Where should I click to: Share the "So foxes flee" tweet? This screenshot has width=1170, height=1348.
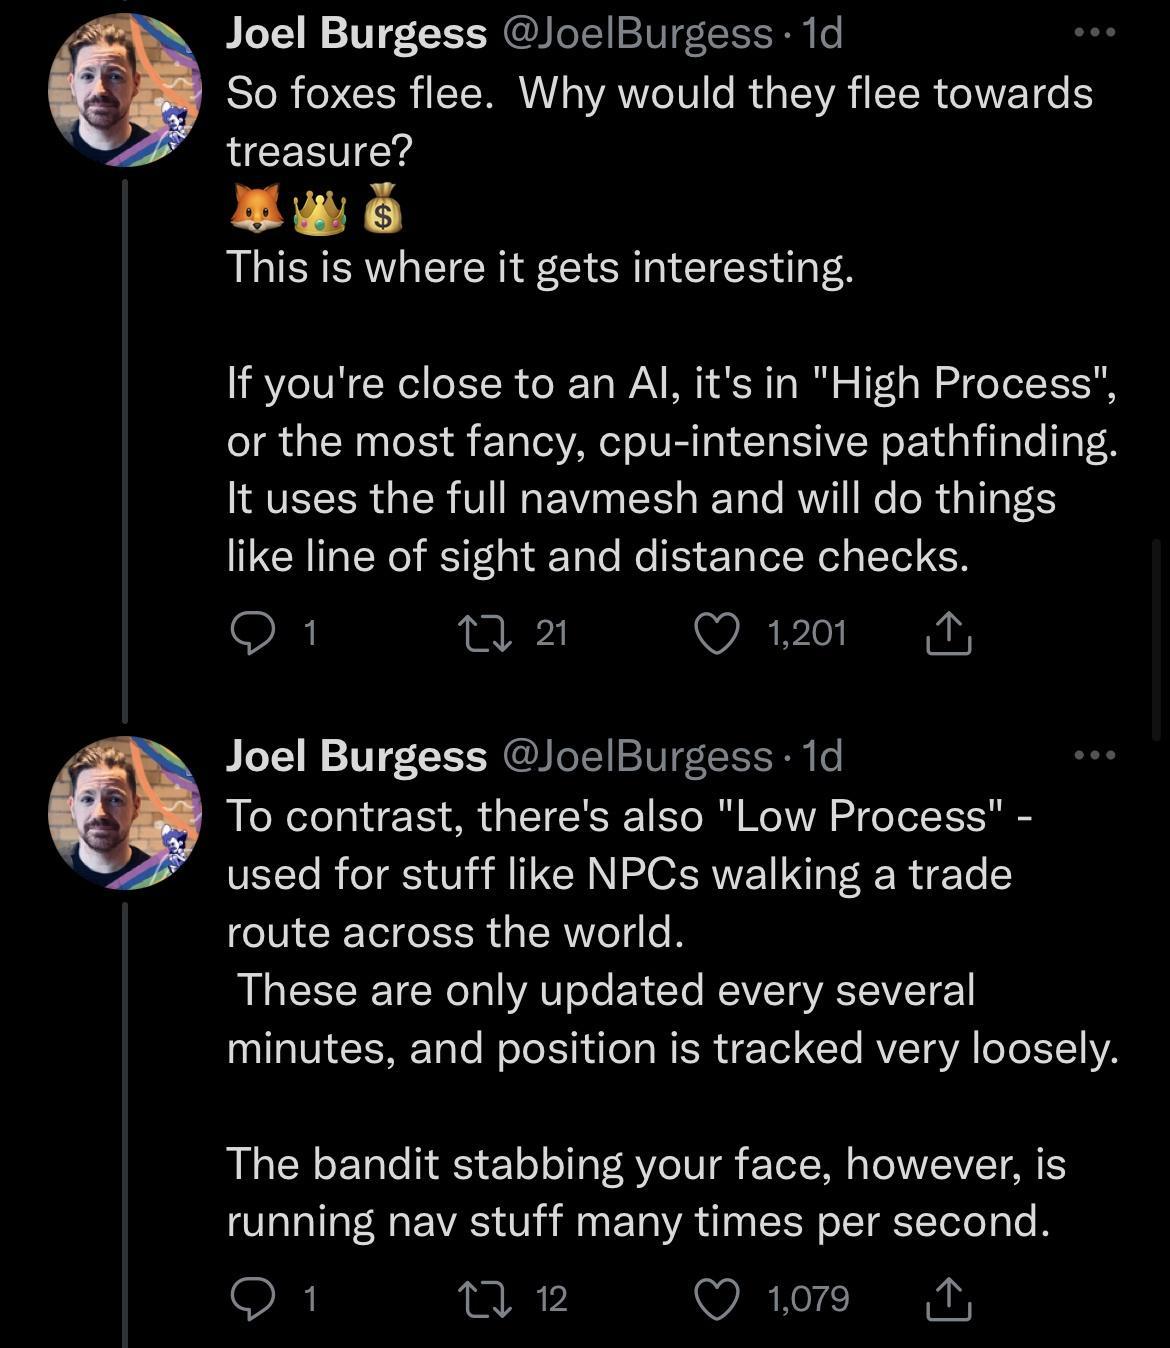948,634
